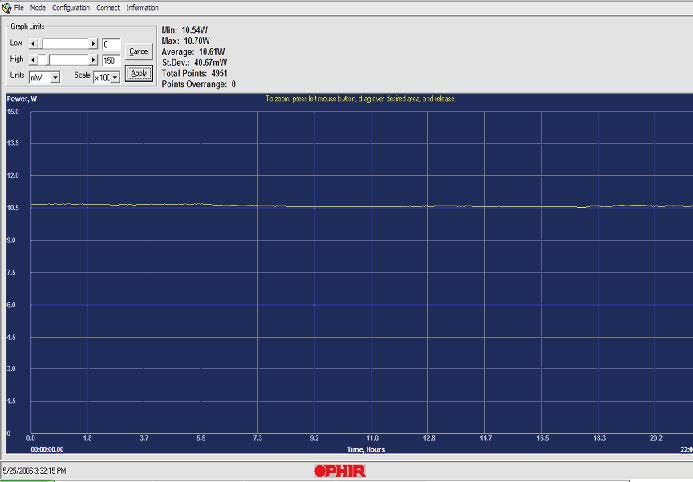
Task: Click the Low limit value field
Action: pyautogui.click(x=111, y=44)
